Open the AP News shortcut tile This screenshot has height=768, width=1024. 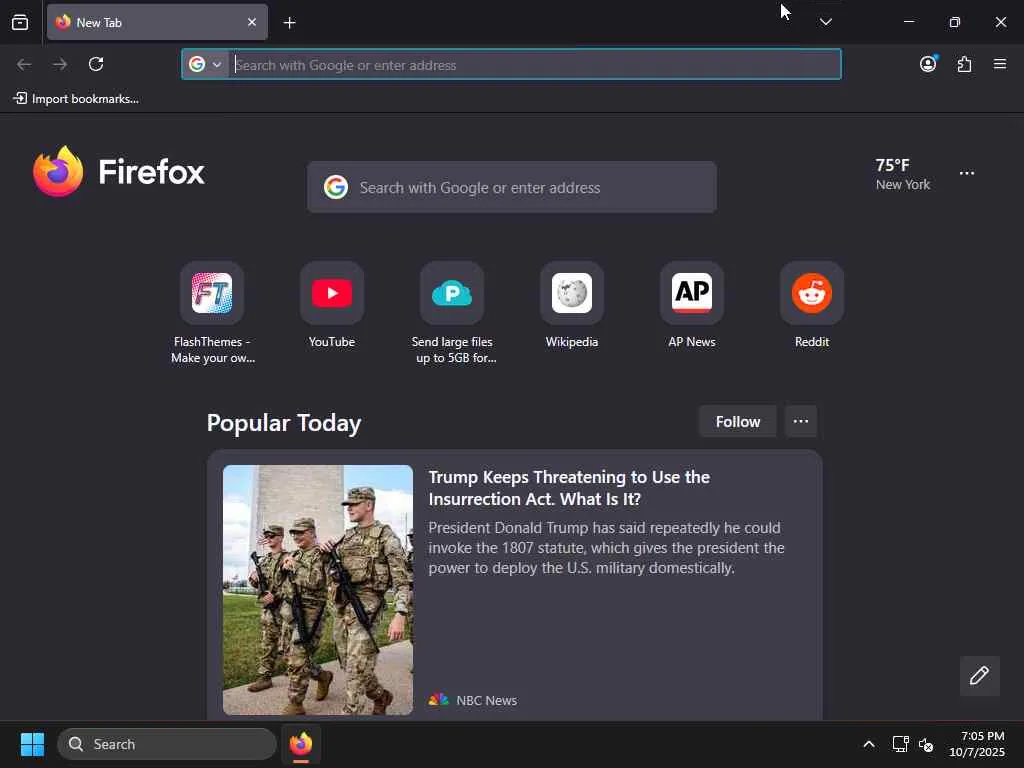[x=692, y=293]
